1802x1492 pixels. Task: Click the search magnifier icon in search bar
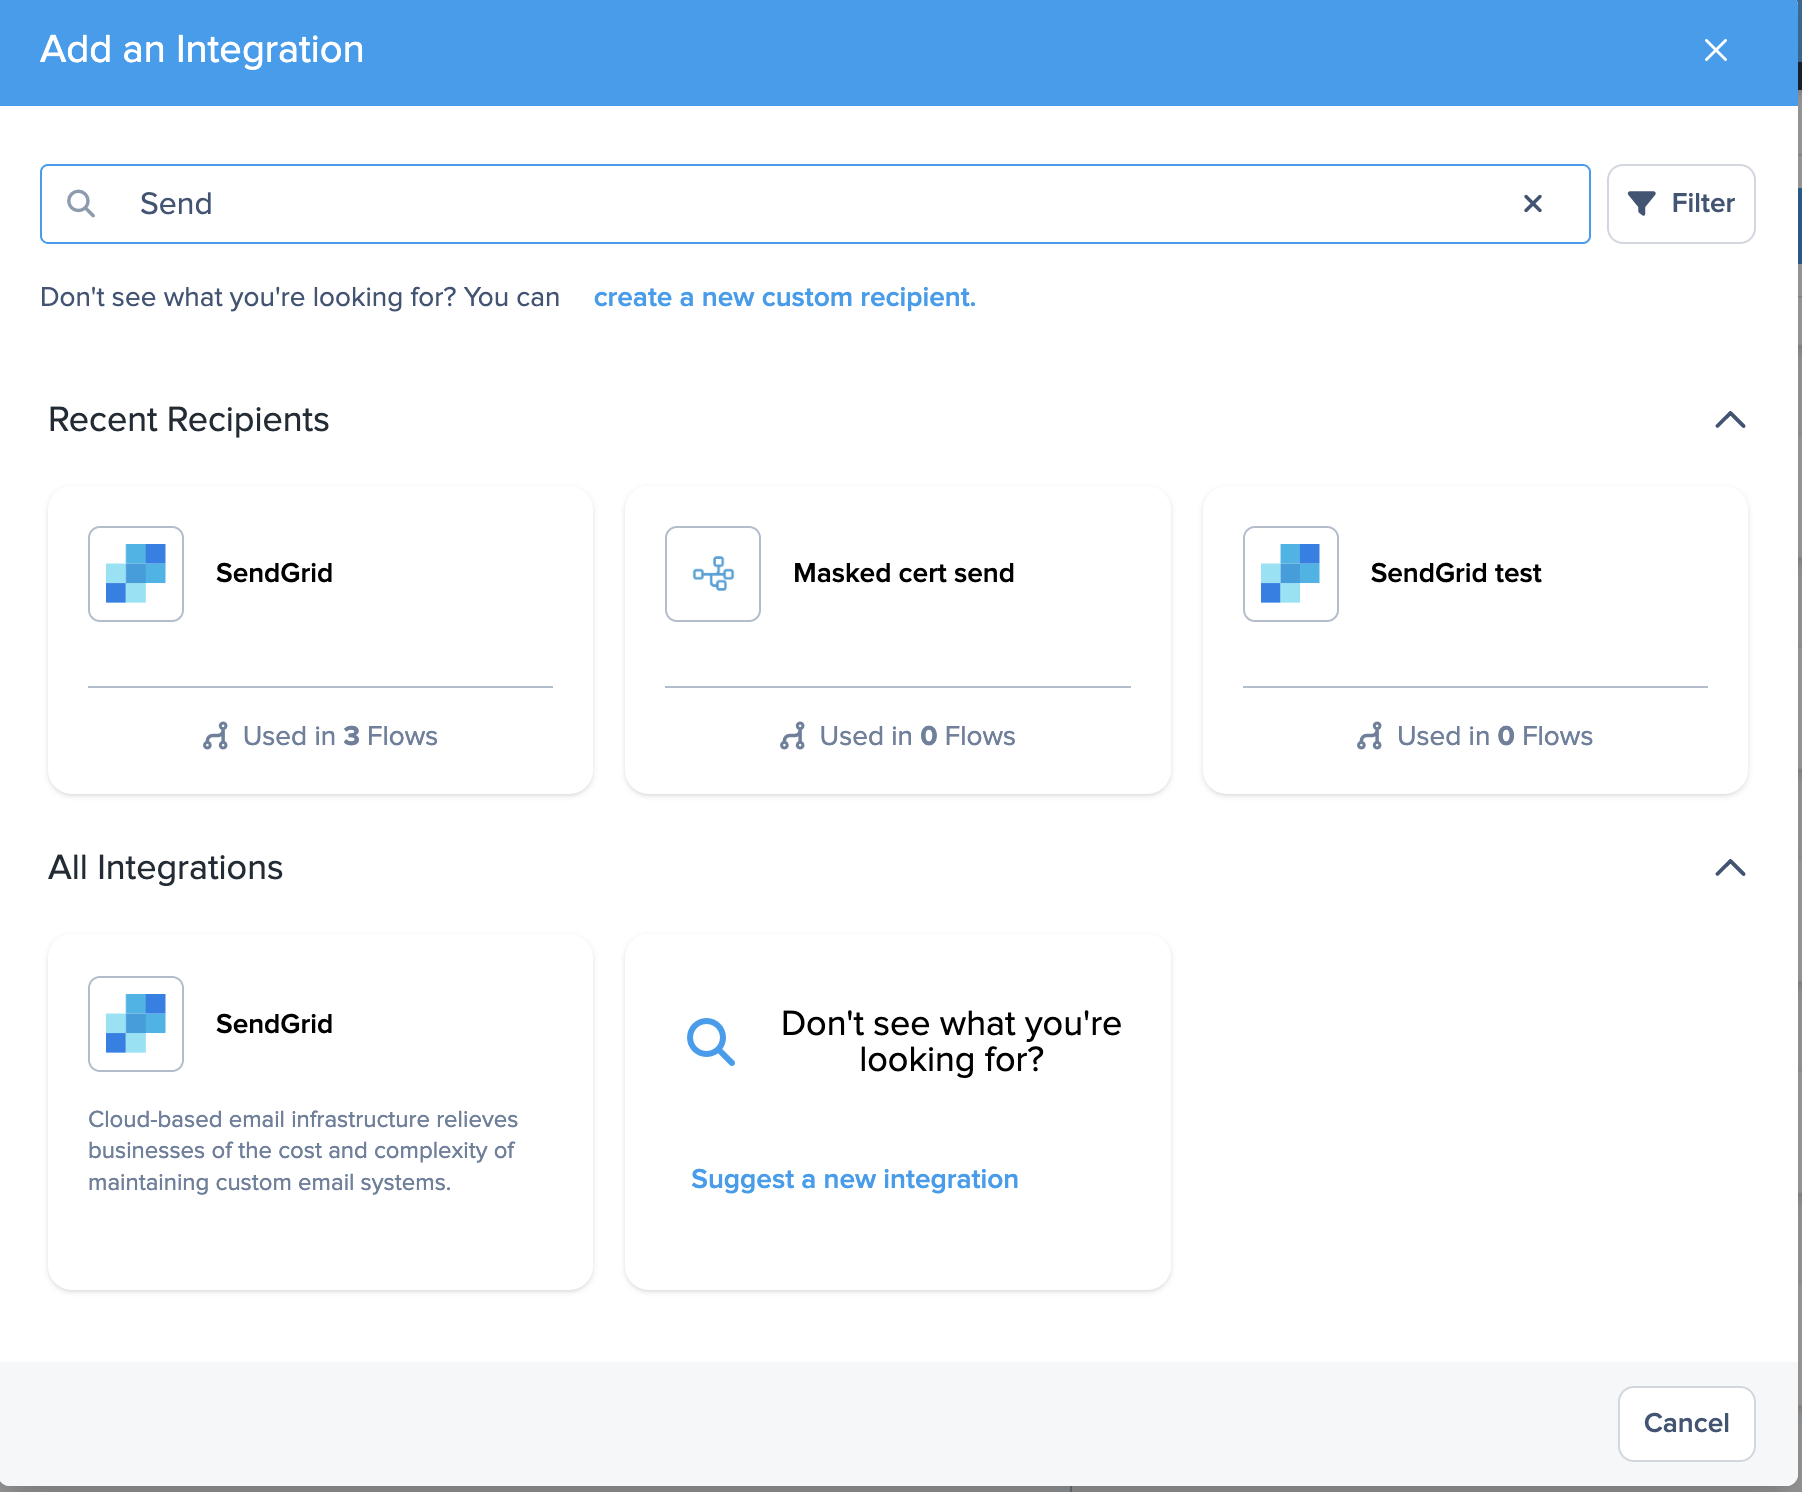click(x=81, y=204)
